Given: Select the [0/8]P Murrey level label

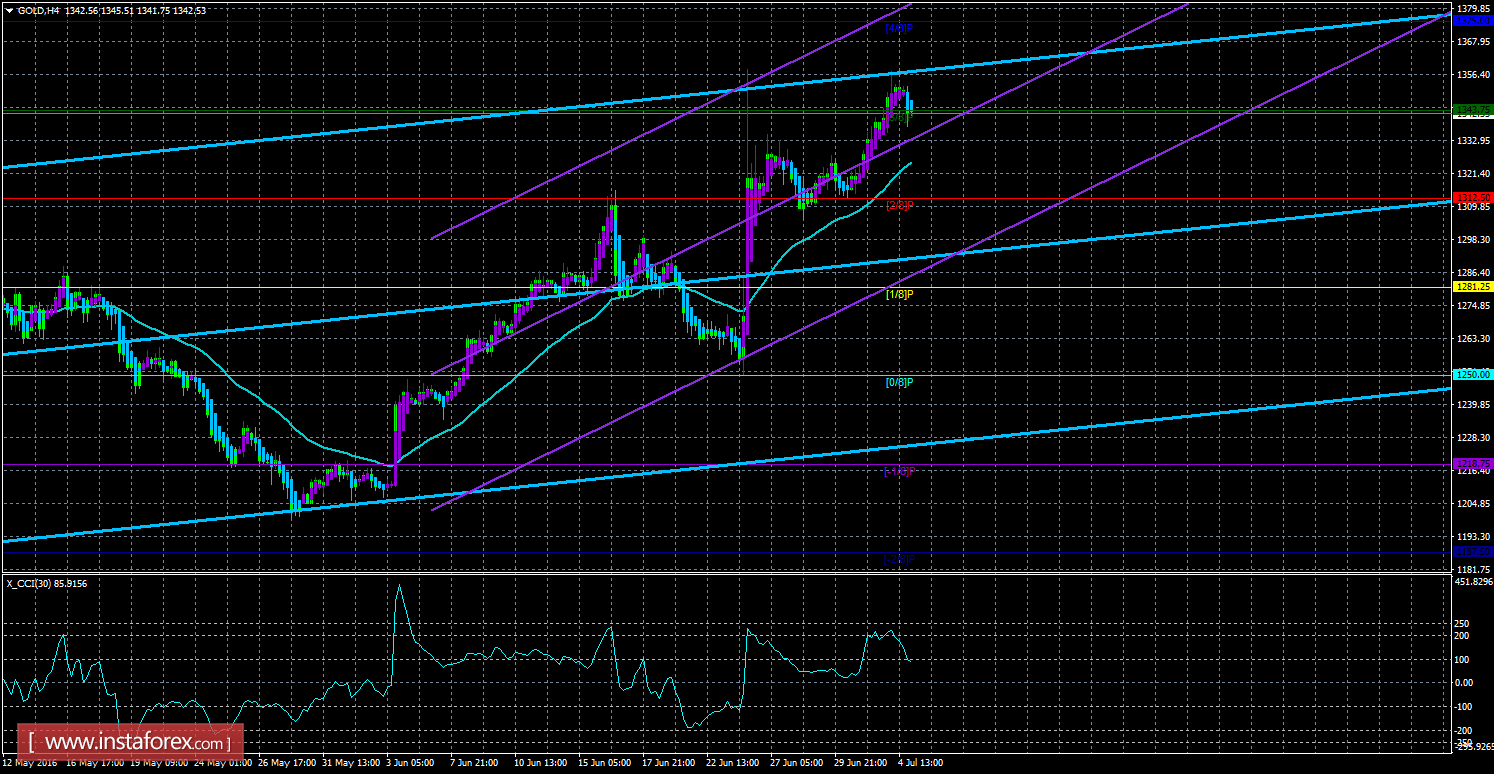Looking at the screenshot, I should point(900,382).
